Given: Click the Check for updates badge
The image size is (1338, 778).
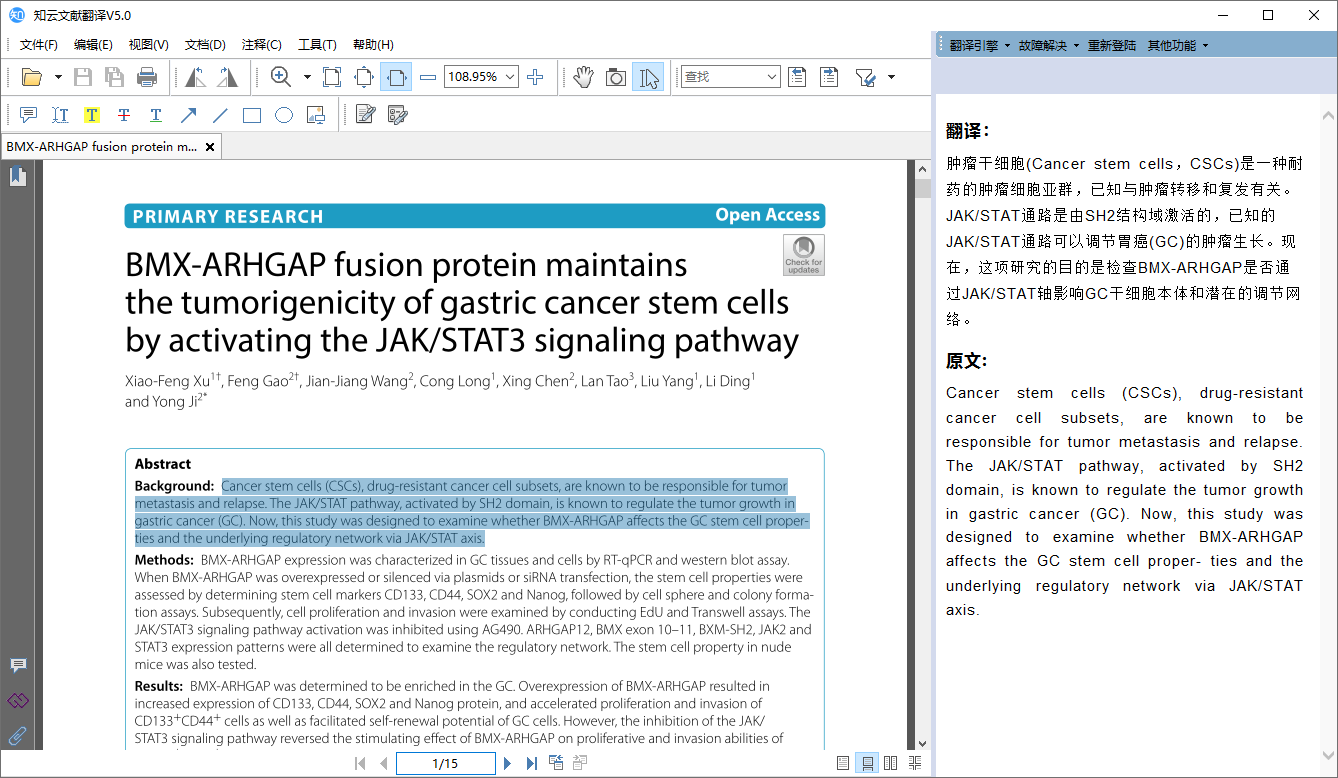Looking at the screenshot, I should coord(804,255).
